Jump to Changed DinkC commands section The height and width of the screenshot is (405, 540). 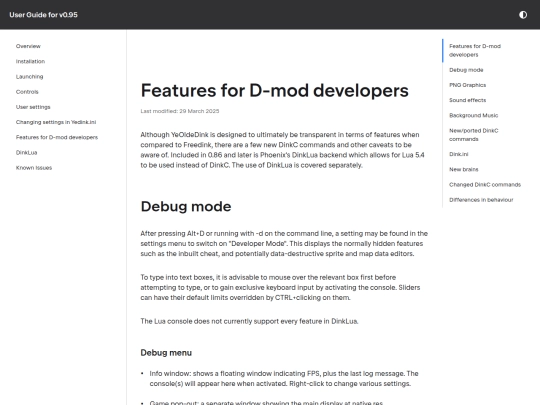pyautogui.click(x=485, y=185)
